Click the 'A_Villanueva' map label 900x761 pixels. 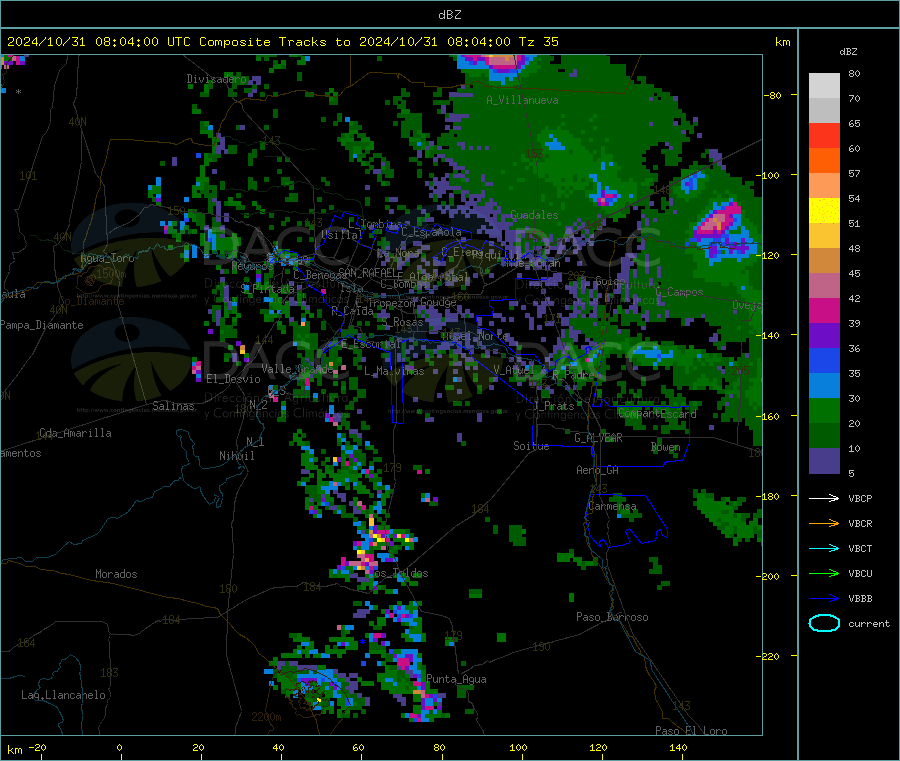tap(522, 100)
